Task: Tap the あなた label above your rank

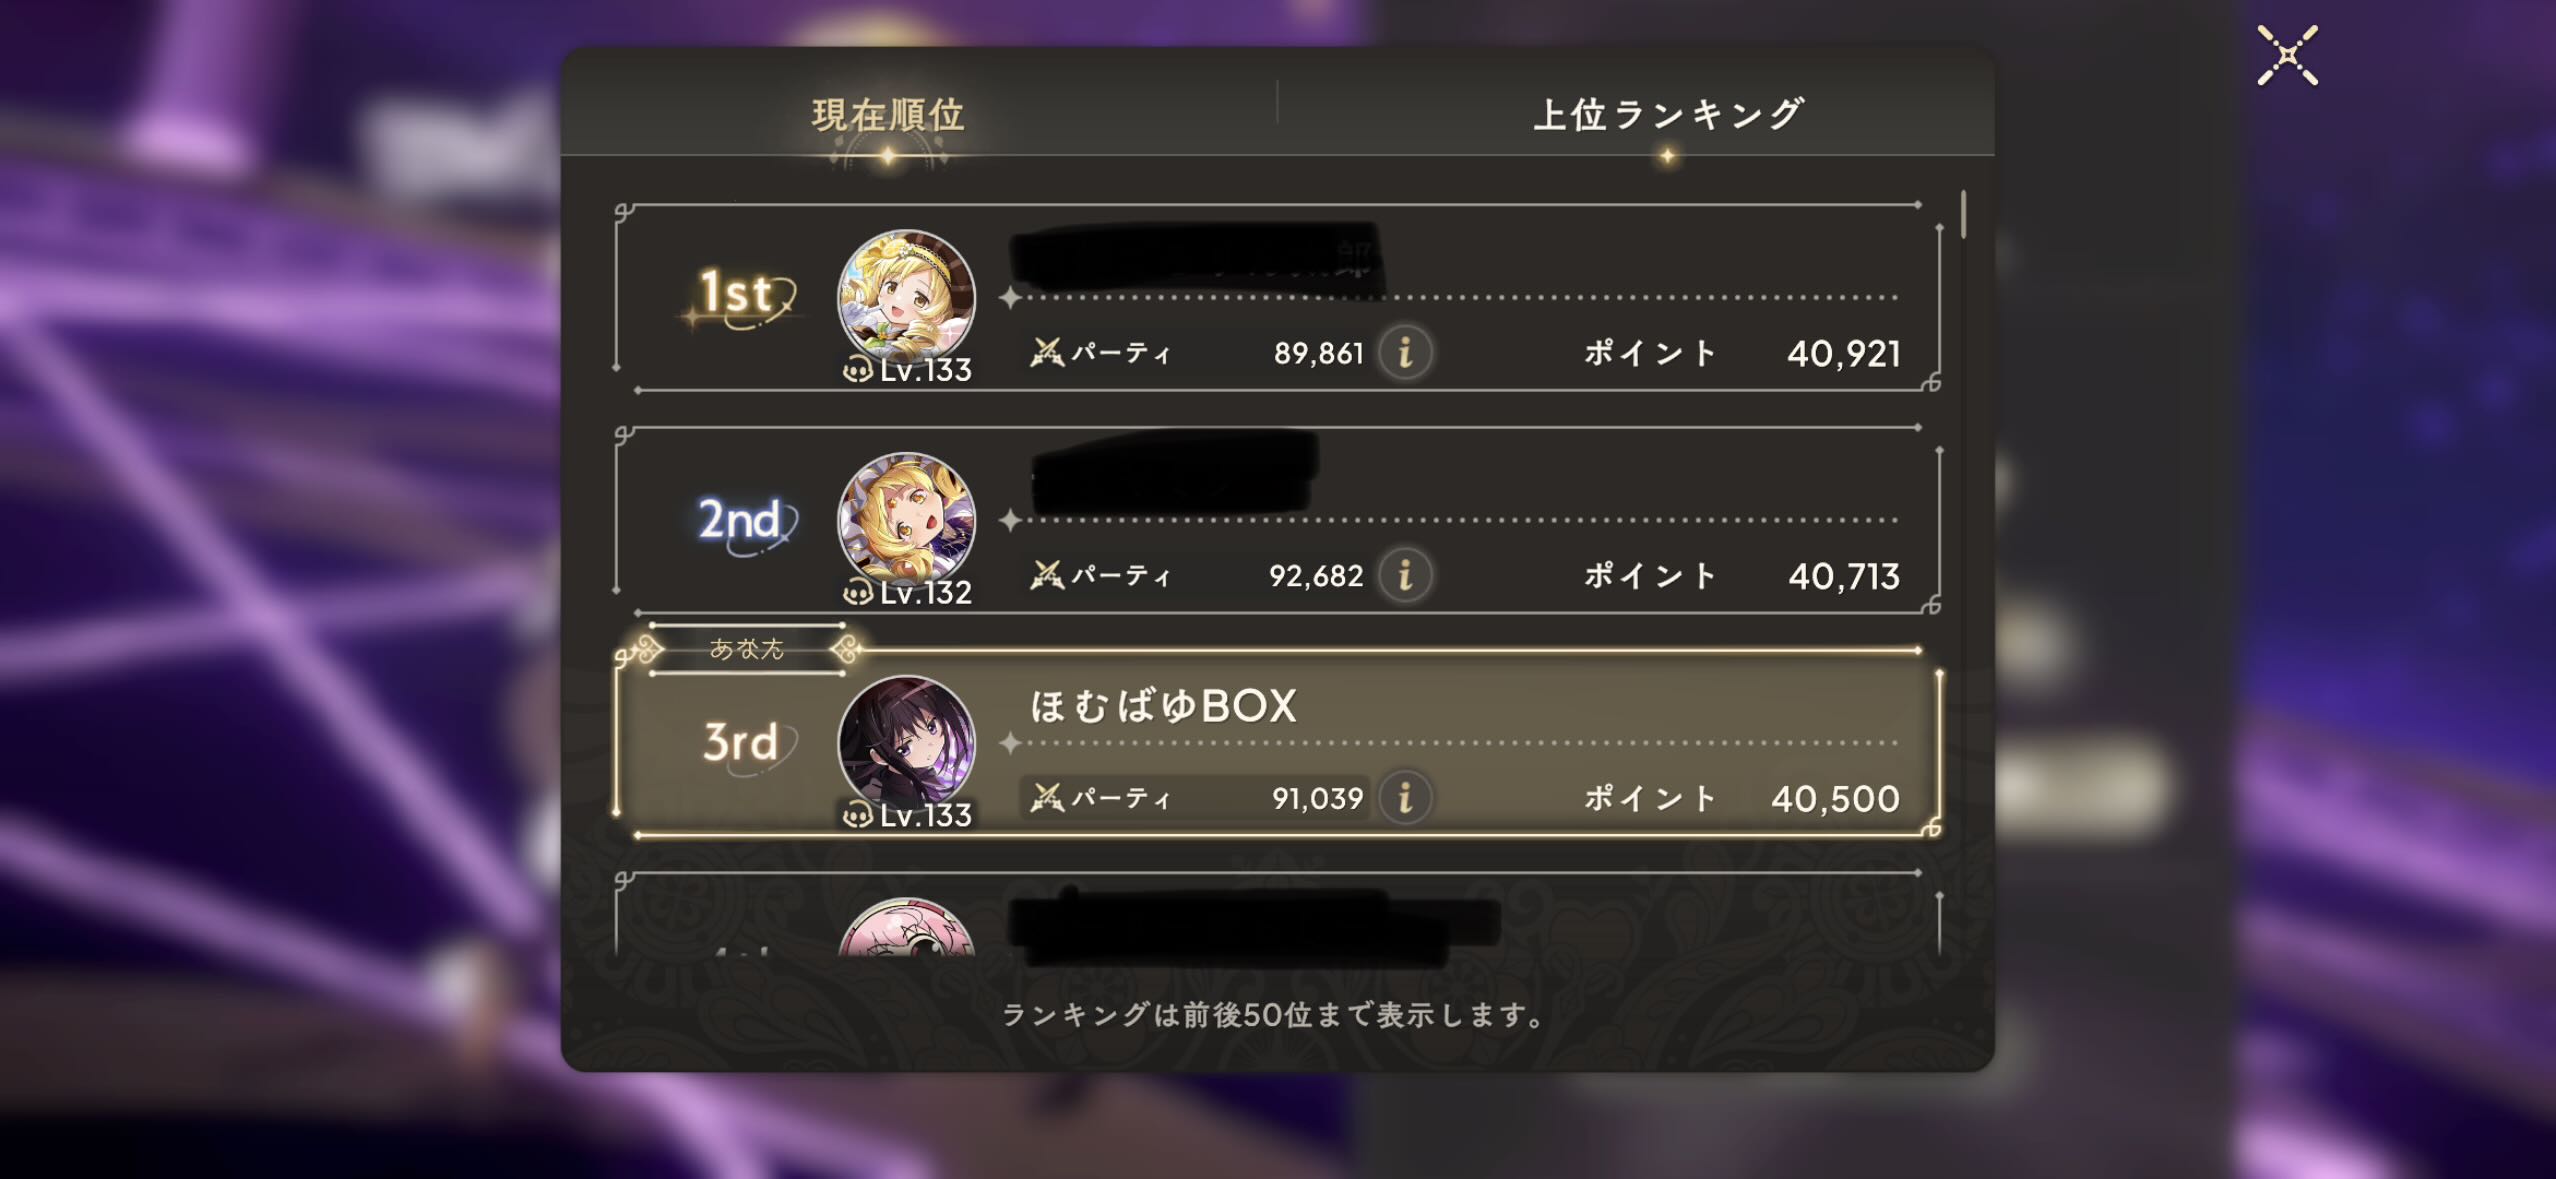Action: pyautogui.click(x=746, y=649)
